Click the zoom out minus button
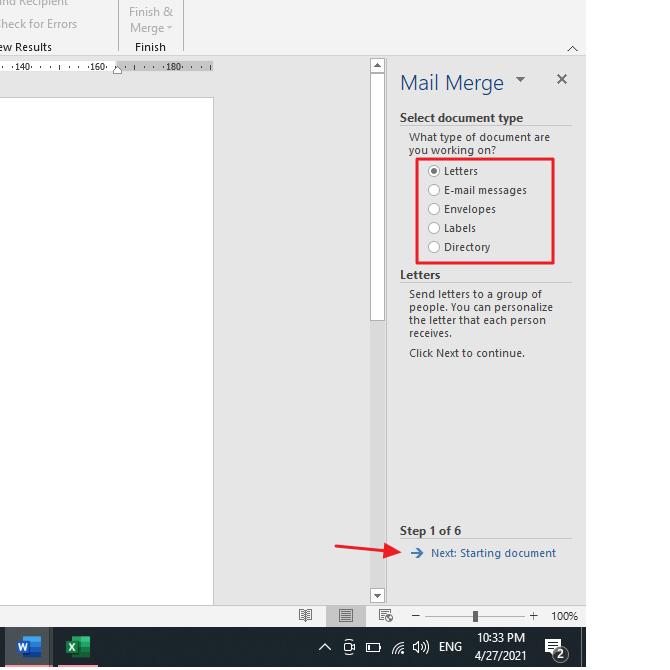 (x=416, y=616)
